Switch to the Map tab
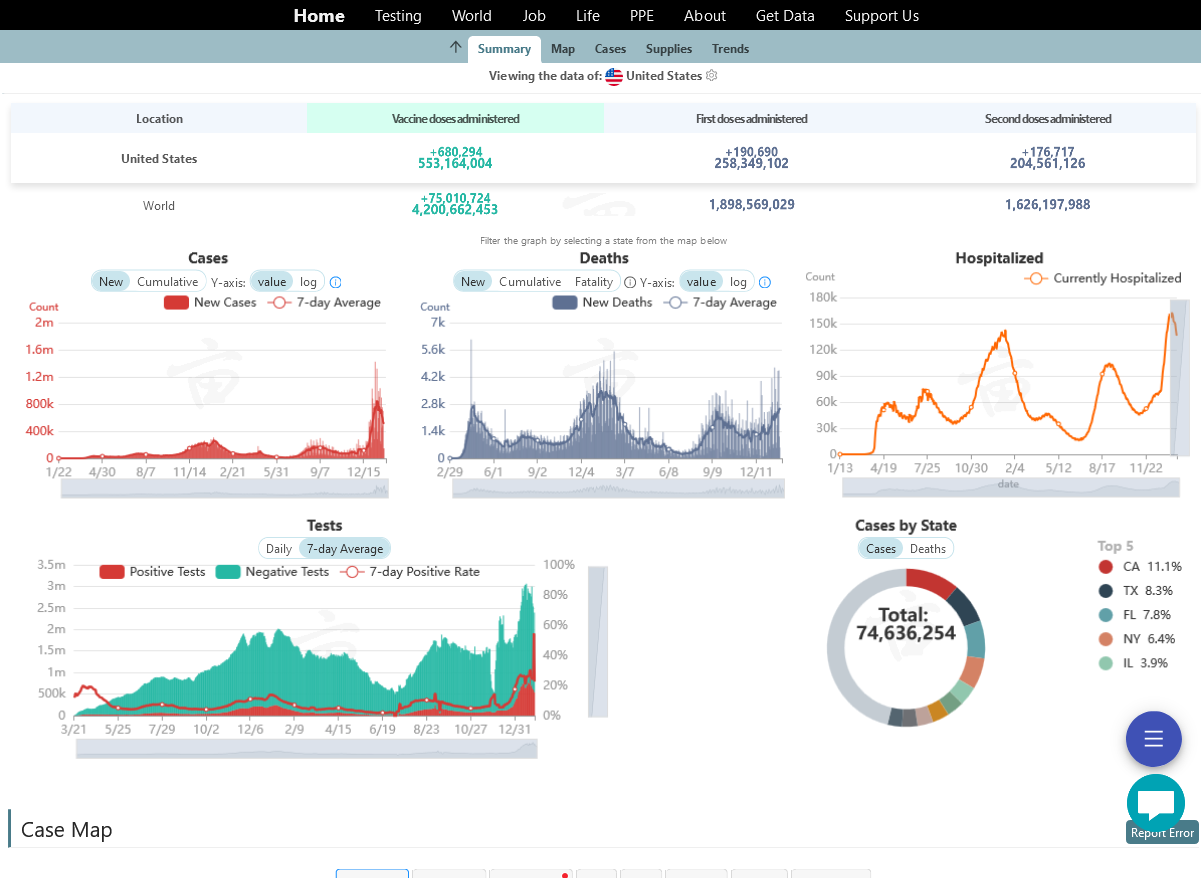 coord(563,49)
